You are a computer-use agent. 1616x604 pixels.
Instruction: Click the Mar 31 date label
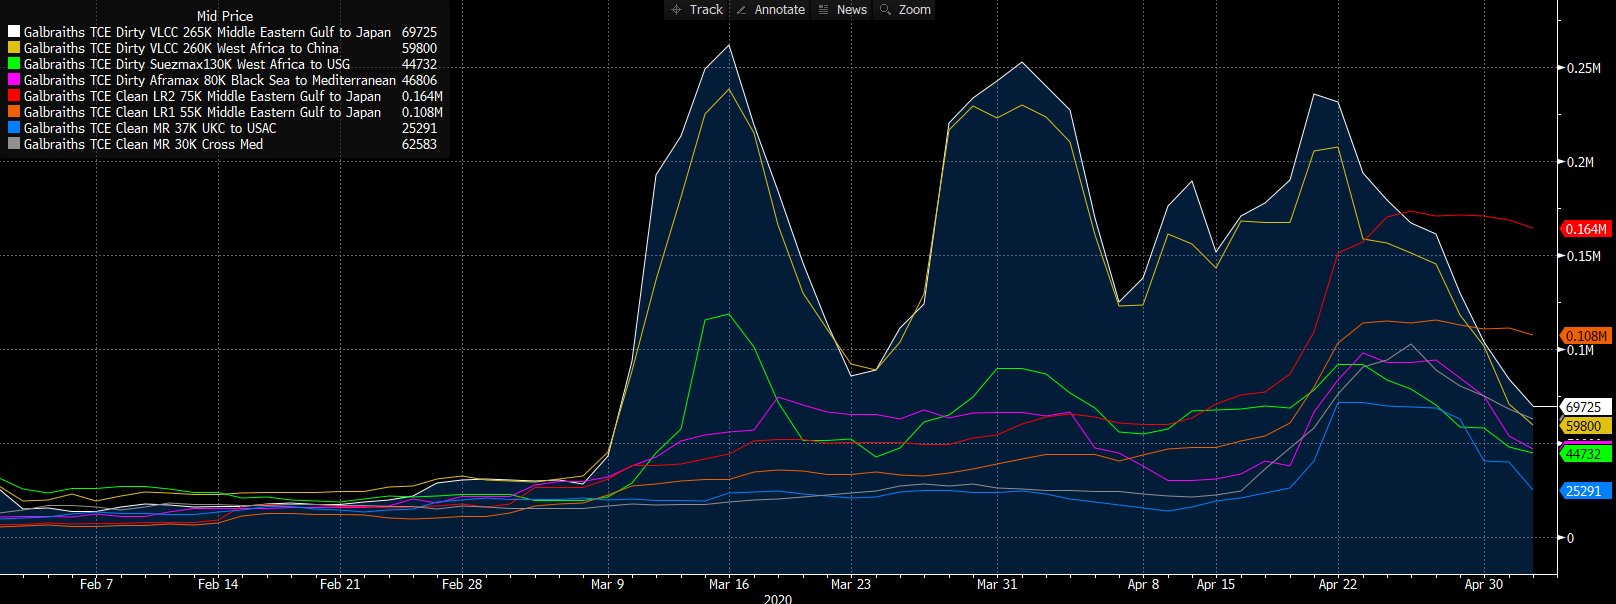[x=996, y=584]
